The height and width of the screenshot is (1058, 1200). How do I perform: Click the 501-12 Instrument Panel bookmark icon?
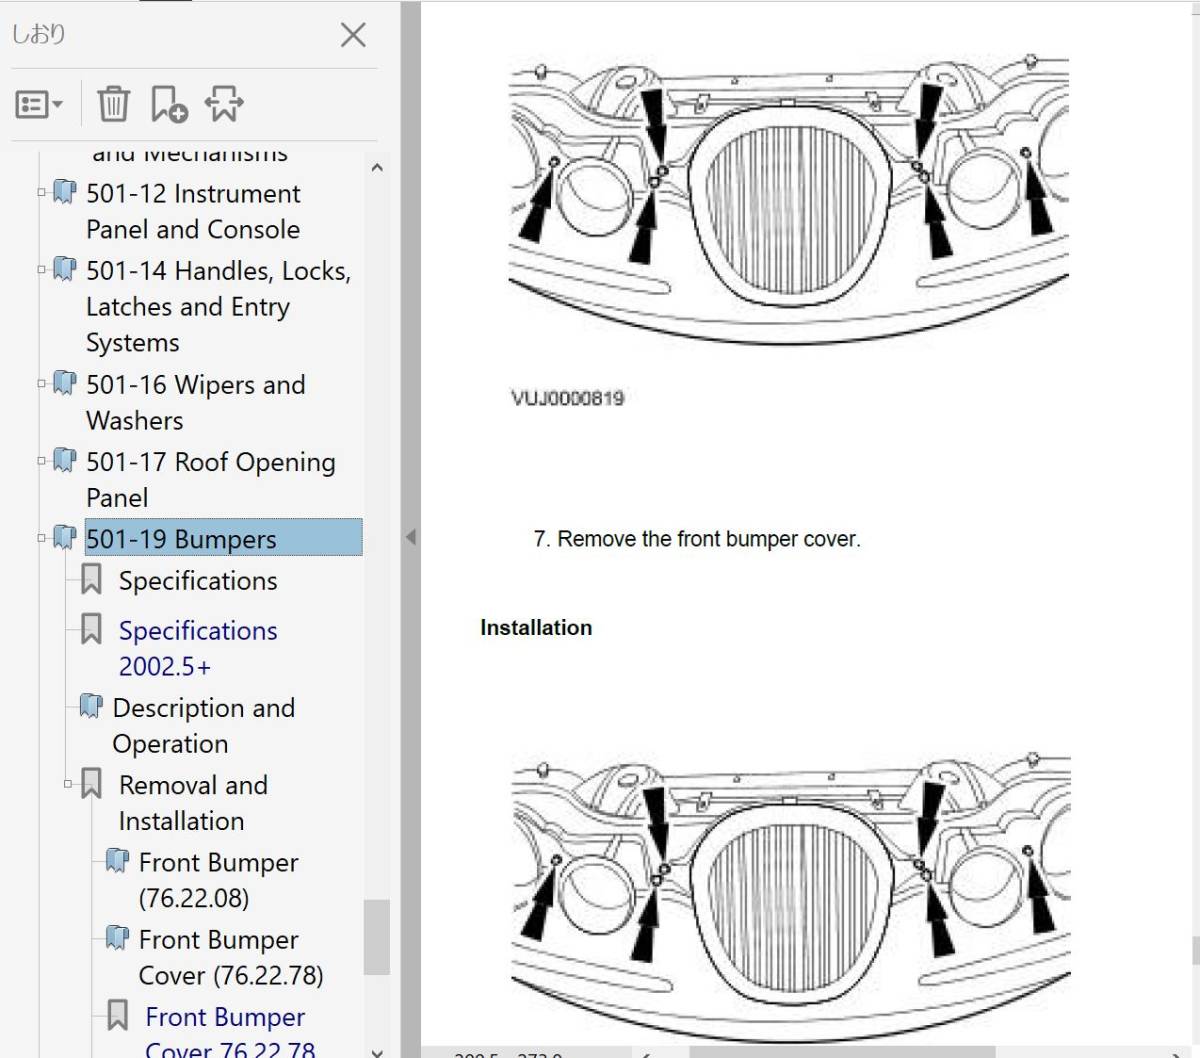coord(64,192)
